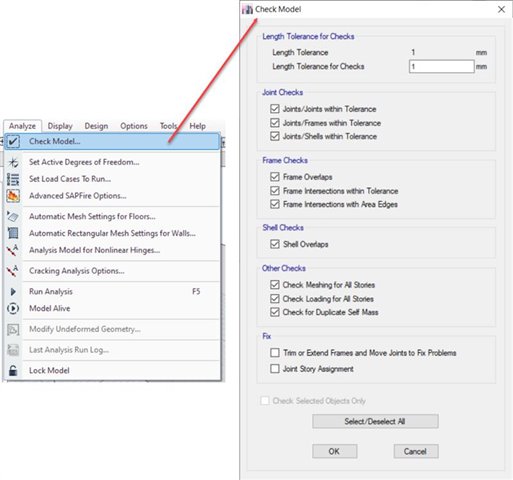The image size is (513, 480).
Task: Click the Check Model checkmark icon
Action: (x=13, y=141)
